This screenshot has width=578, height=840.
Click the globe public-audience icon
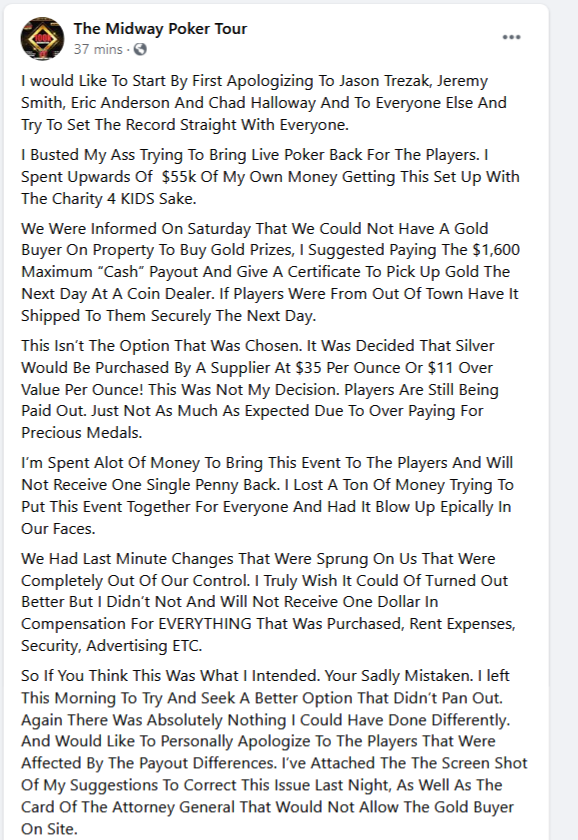tap(140, 49)
